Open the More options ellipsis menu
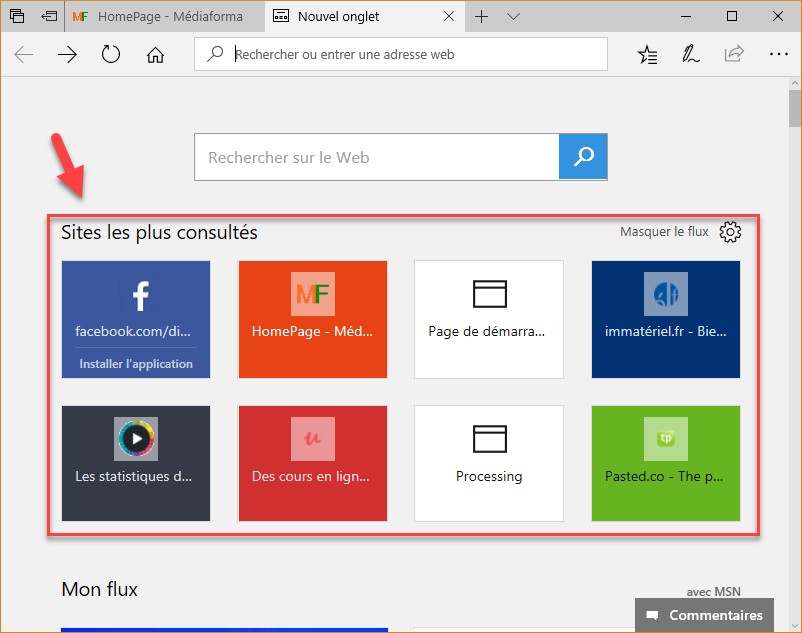The width and height of the screenshot is (802, 633). click(778, 55)
